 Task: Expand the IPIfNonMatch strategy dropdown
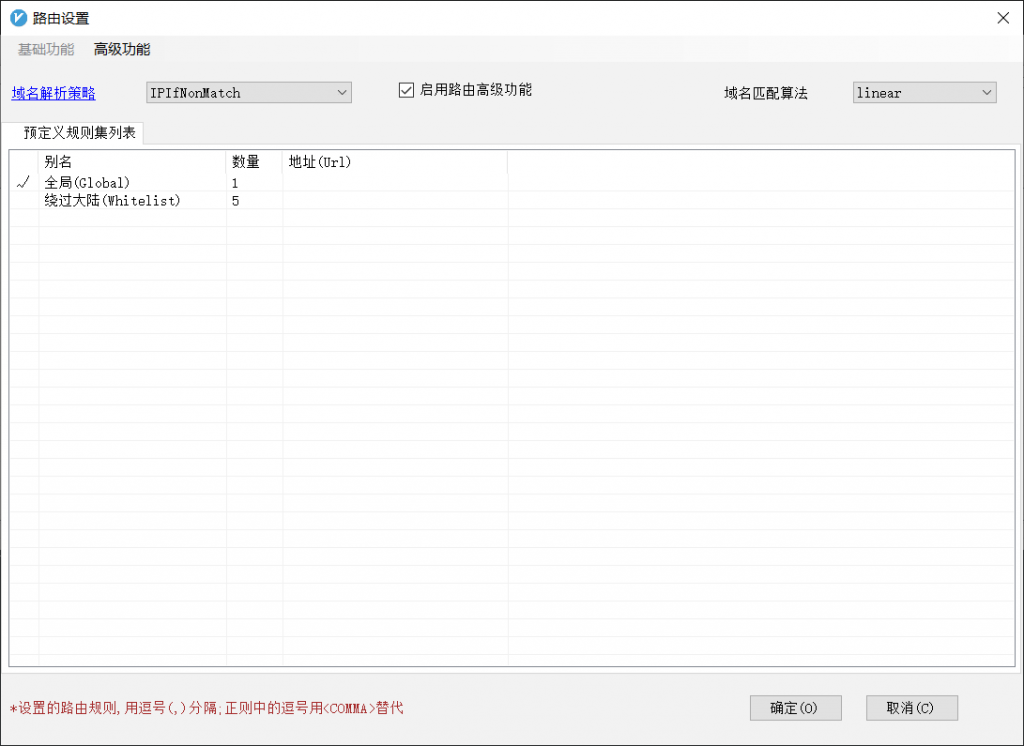pos(342,93)
